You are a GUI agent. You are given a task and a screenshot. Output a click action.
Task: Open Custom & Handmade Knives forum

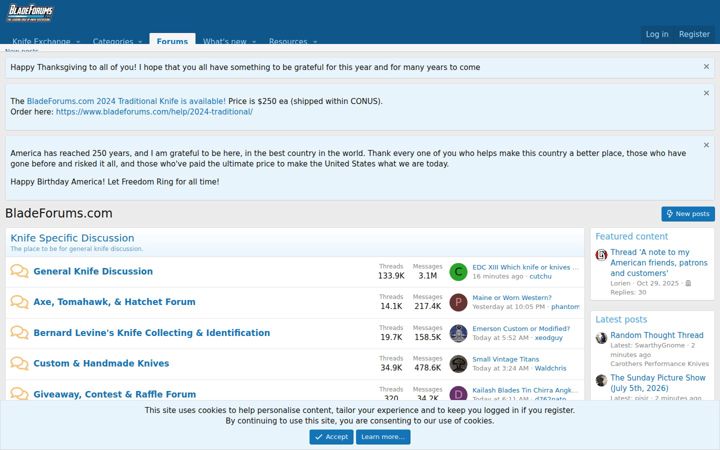(x=101, y=363)
